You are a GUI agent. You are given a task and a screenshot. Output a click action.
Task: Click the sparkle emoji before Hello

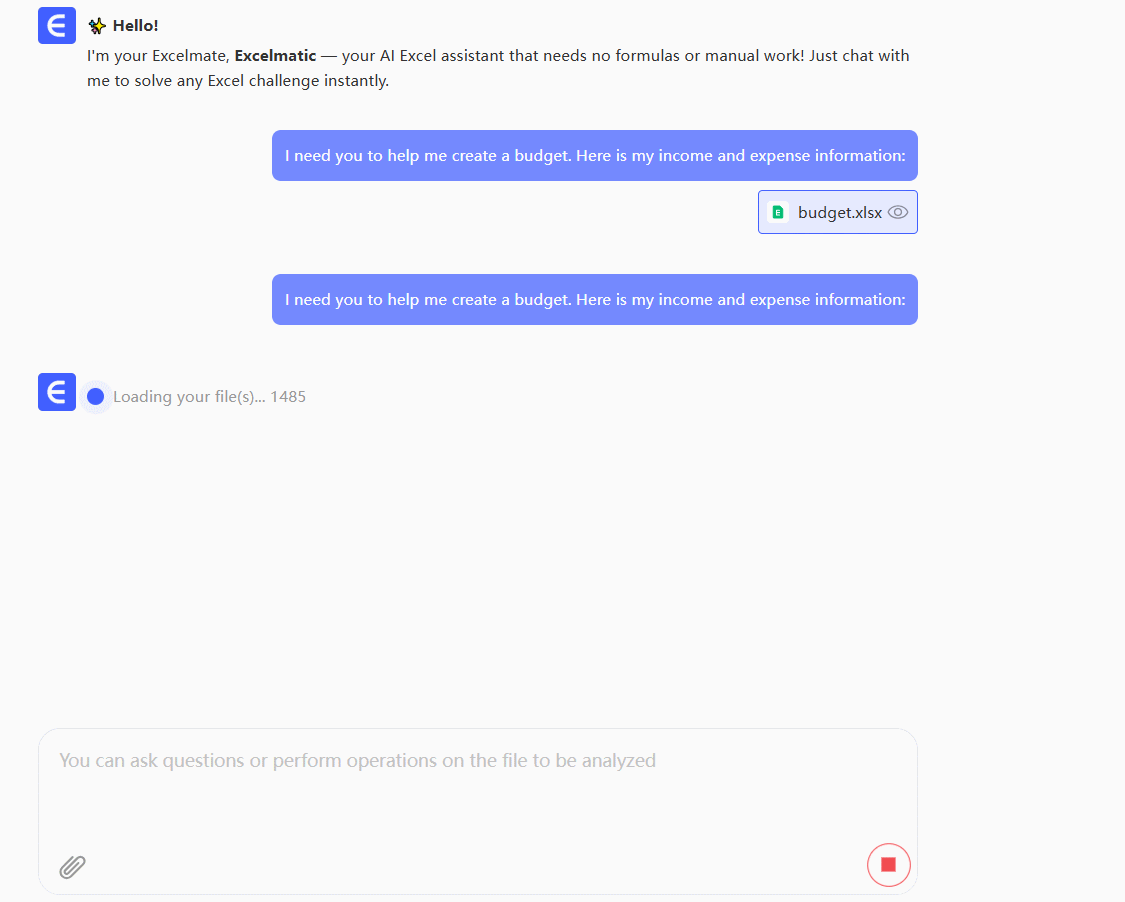coord(97,26)
